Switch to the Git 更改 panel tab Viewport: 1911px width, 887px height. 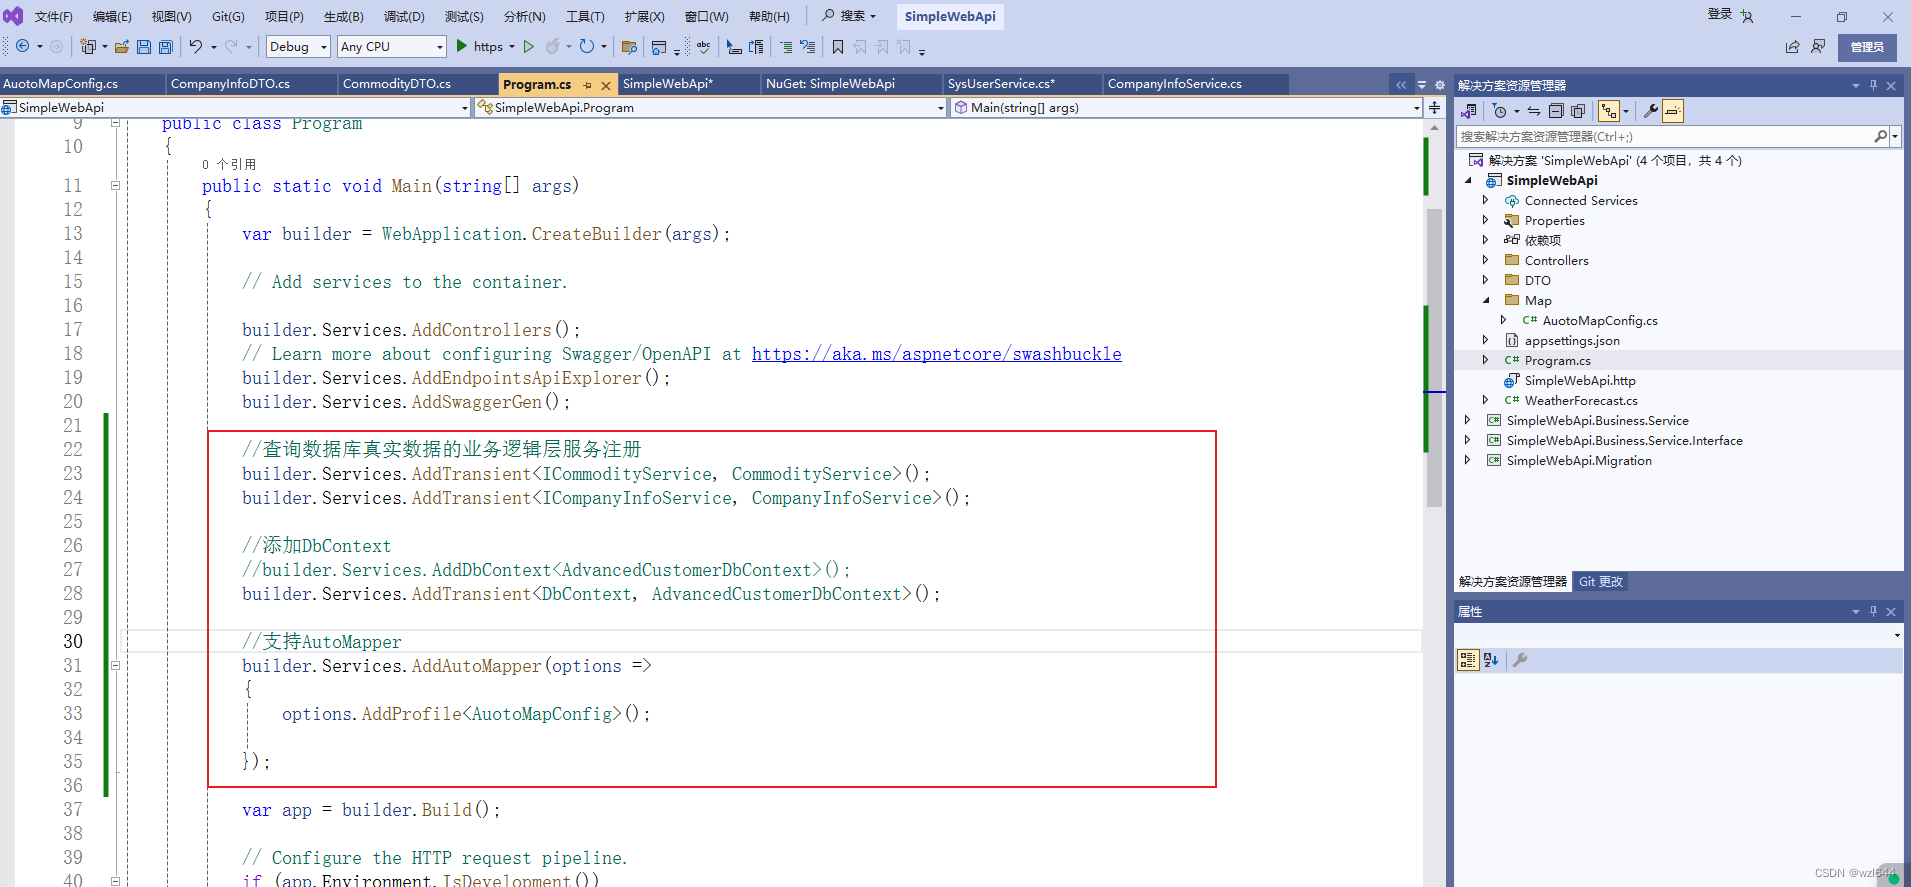1600,581
